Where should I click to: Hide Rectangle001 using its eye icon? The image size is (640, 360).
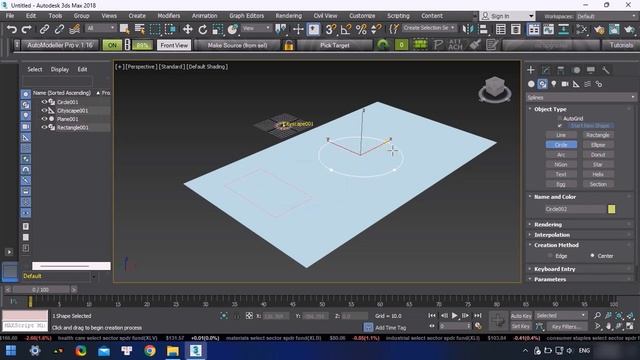[x=44, y=127]
